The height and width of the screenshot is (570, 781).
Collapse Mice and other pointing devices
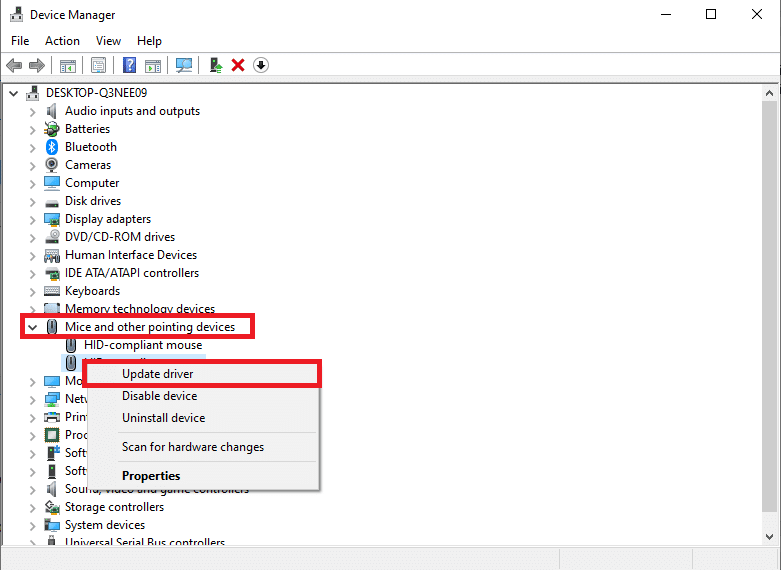point(32,327)
